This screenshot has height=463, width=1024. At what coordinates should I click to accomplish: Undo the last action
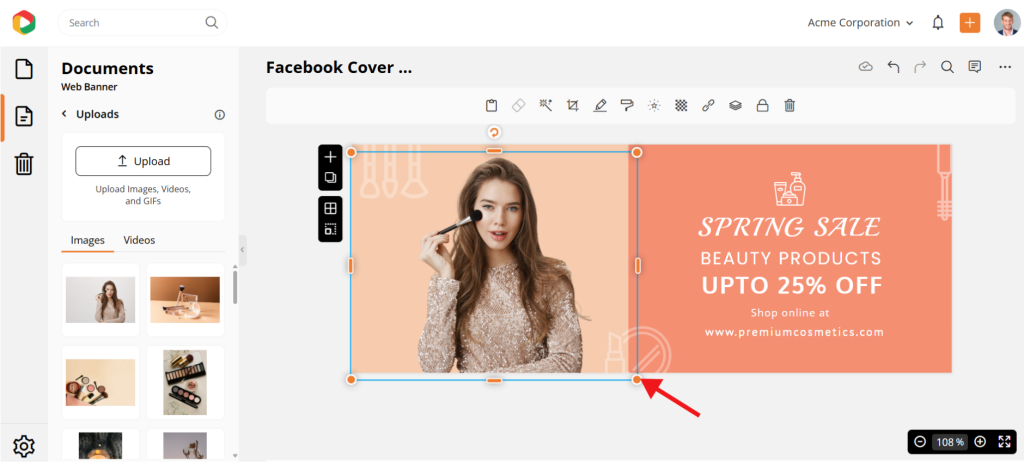coord(893,67)
